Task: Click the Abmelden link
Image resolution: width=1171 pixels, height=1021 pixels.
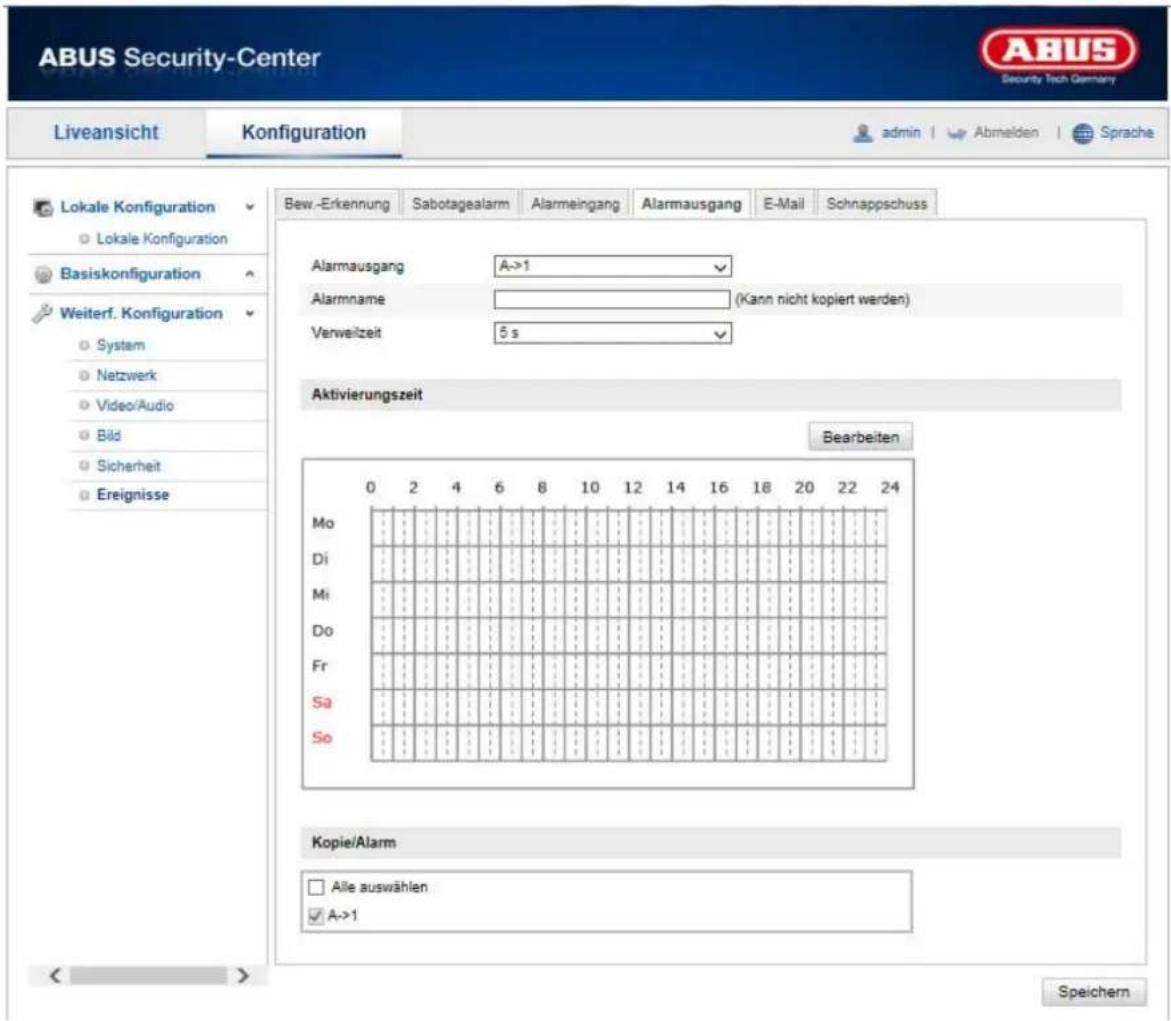Action: pos(1005,133)
